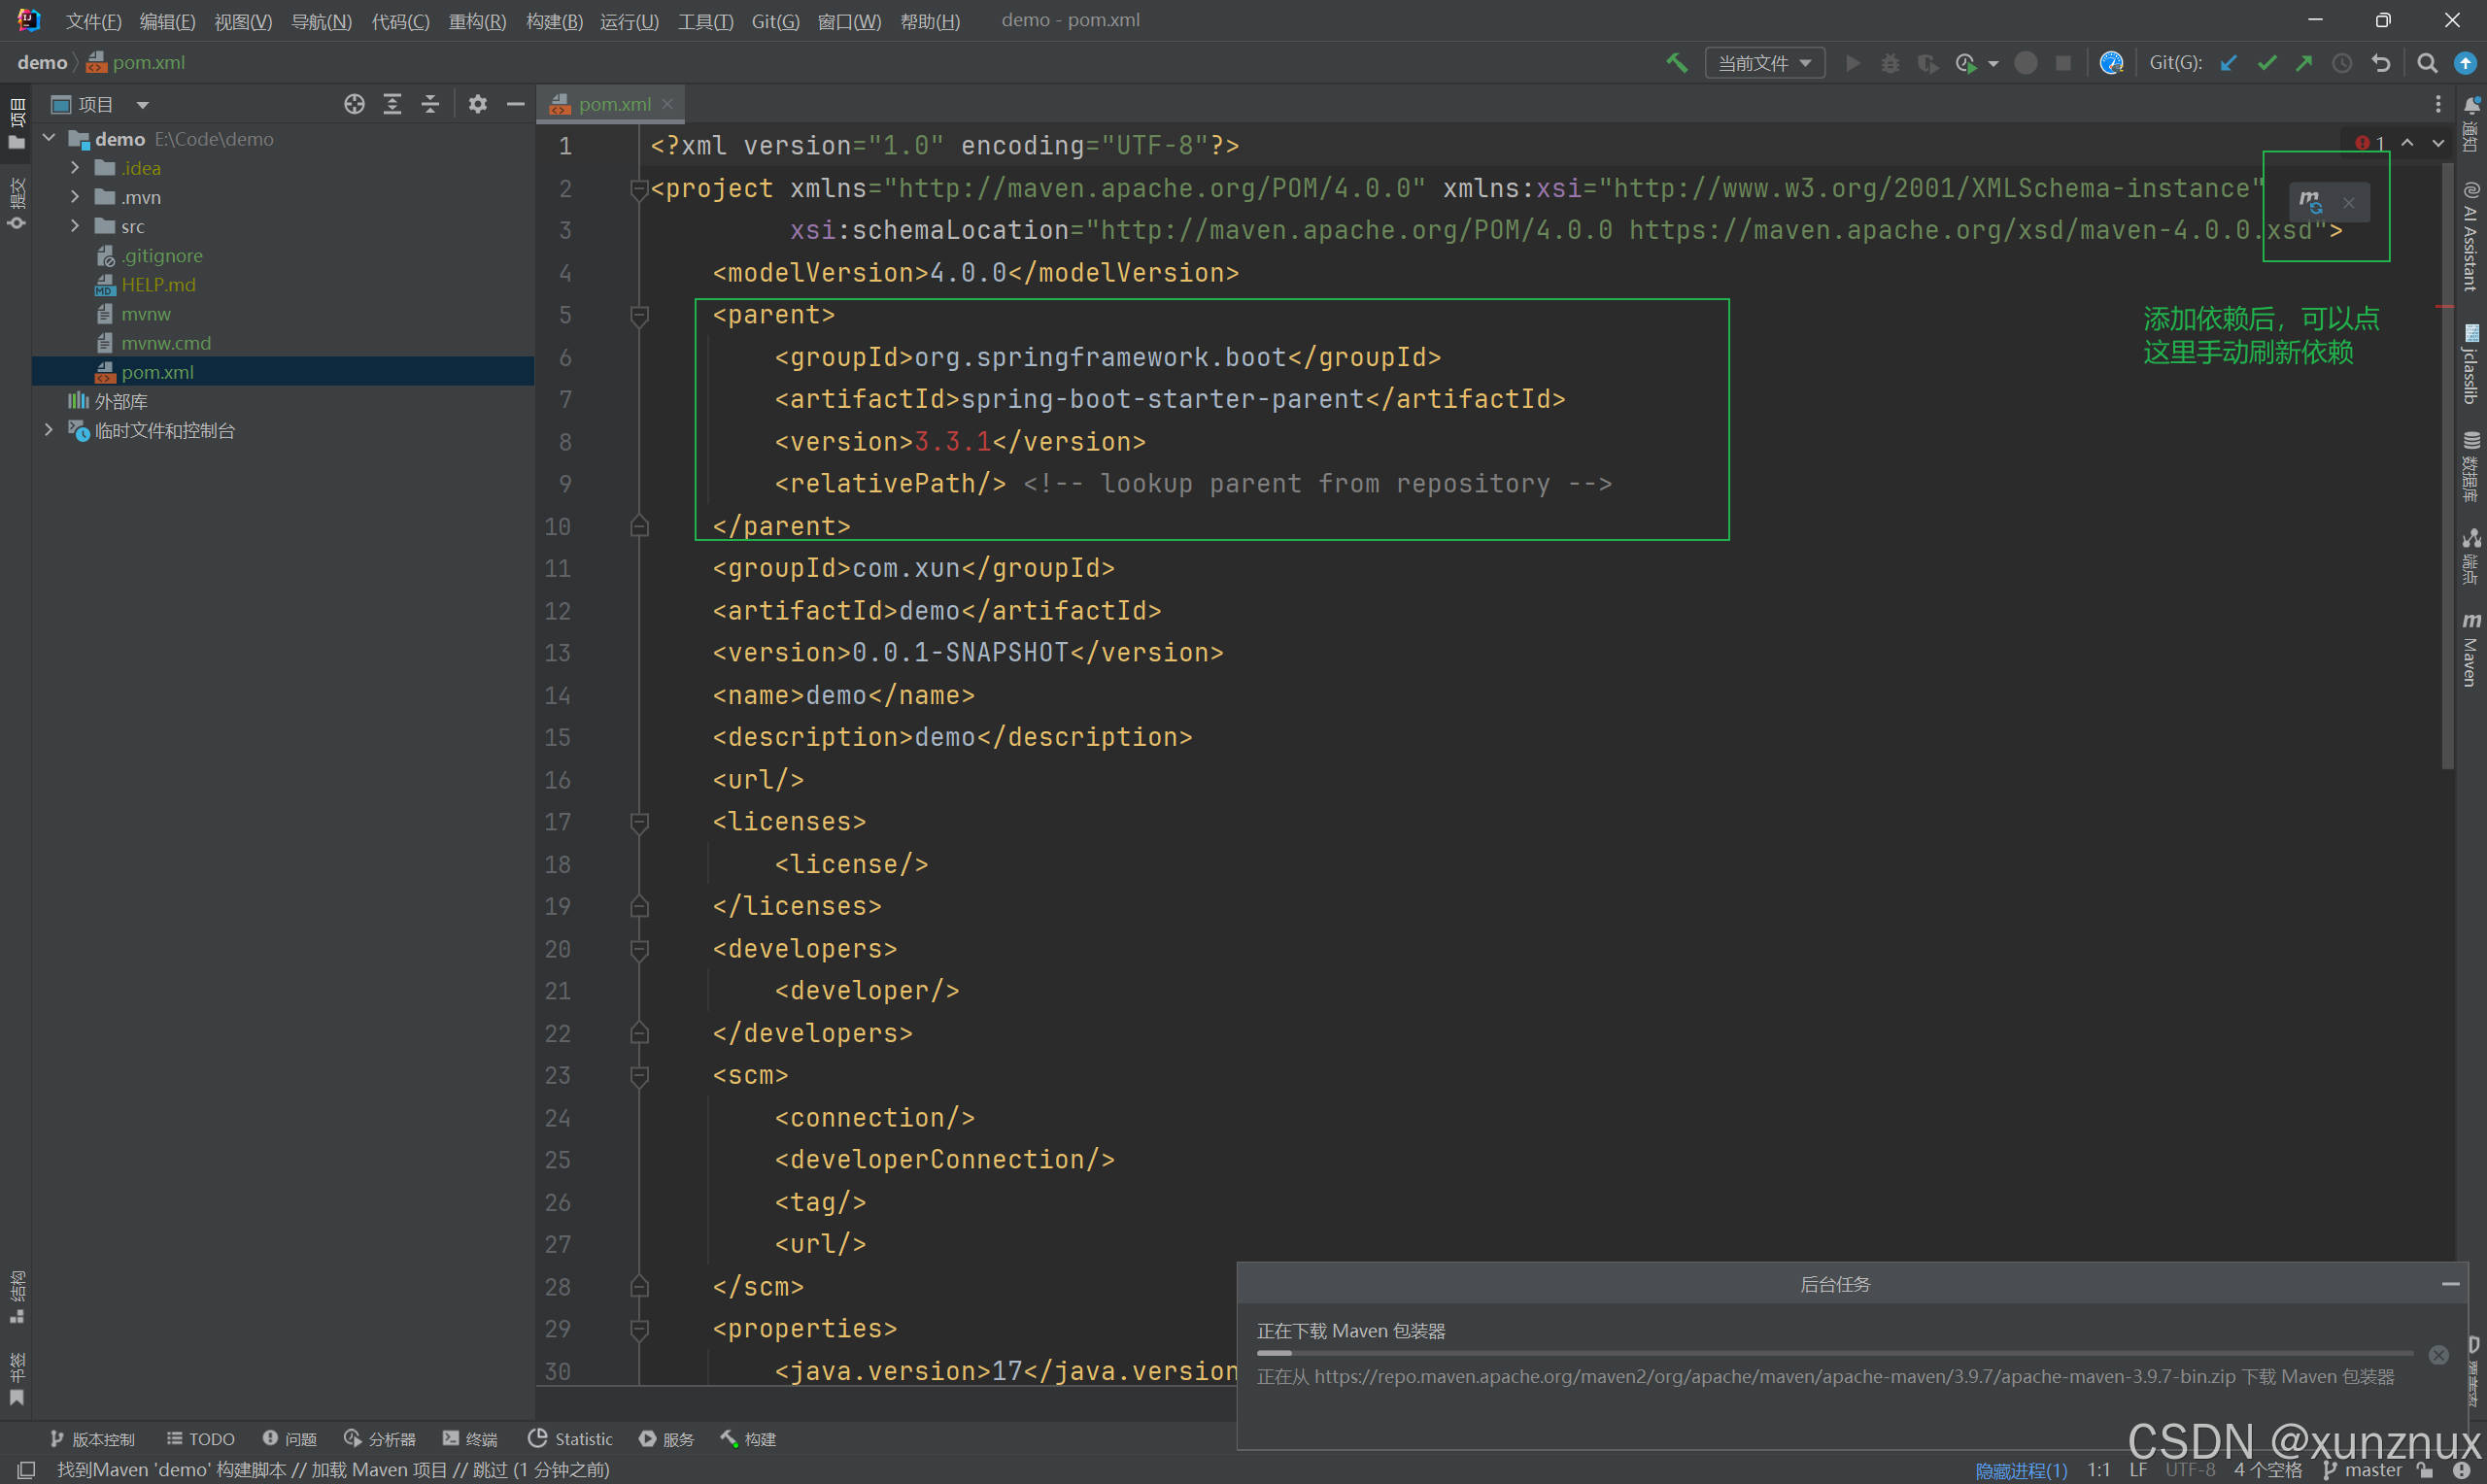This screenshot has height=1484, width=2487.
Task: Open the 文件(F) menu
Action: [94, 21]
